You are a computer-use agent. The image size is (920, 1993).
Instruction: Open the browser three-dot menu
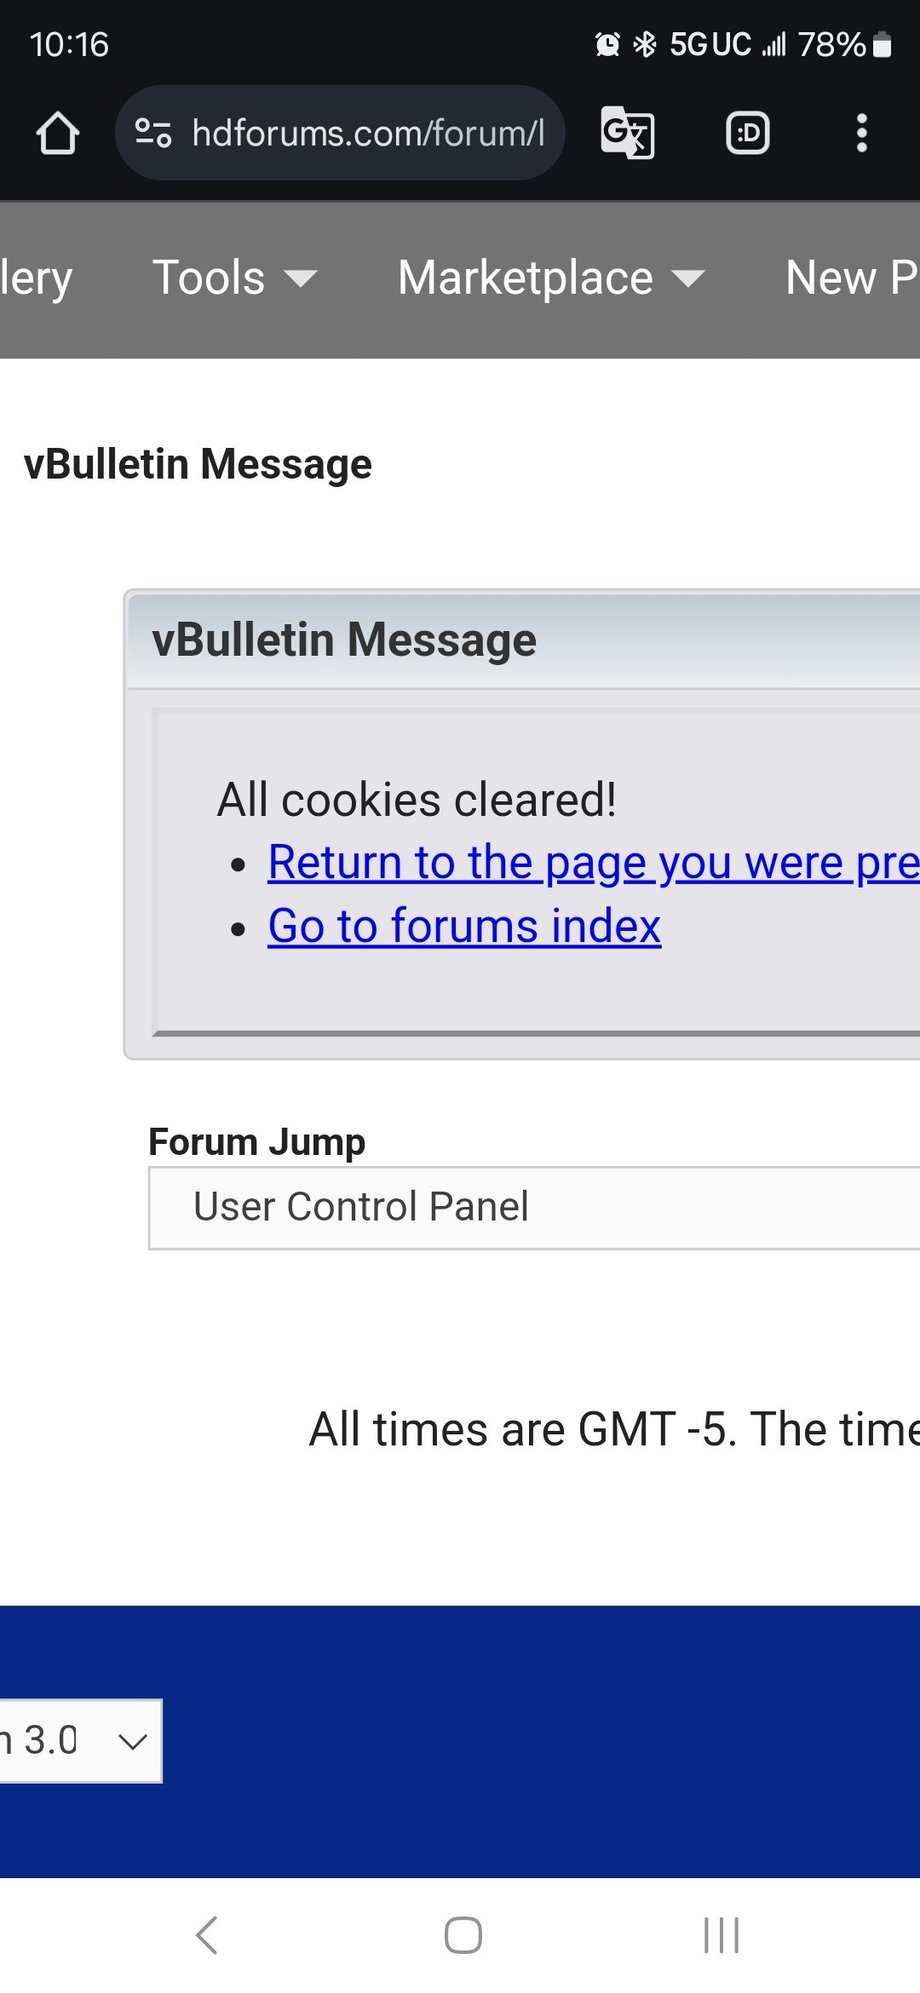pos(861,133)
